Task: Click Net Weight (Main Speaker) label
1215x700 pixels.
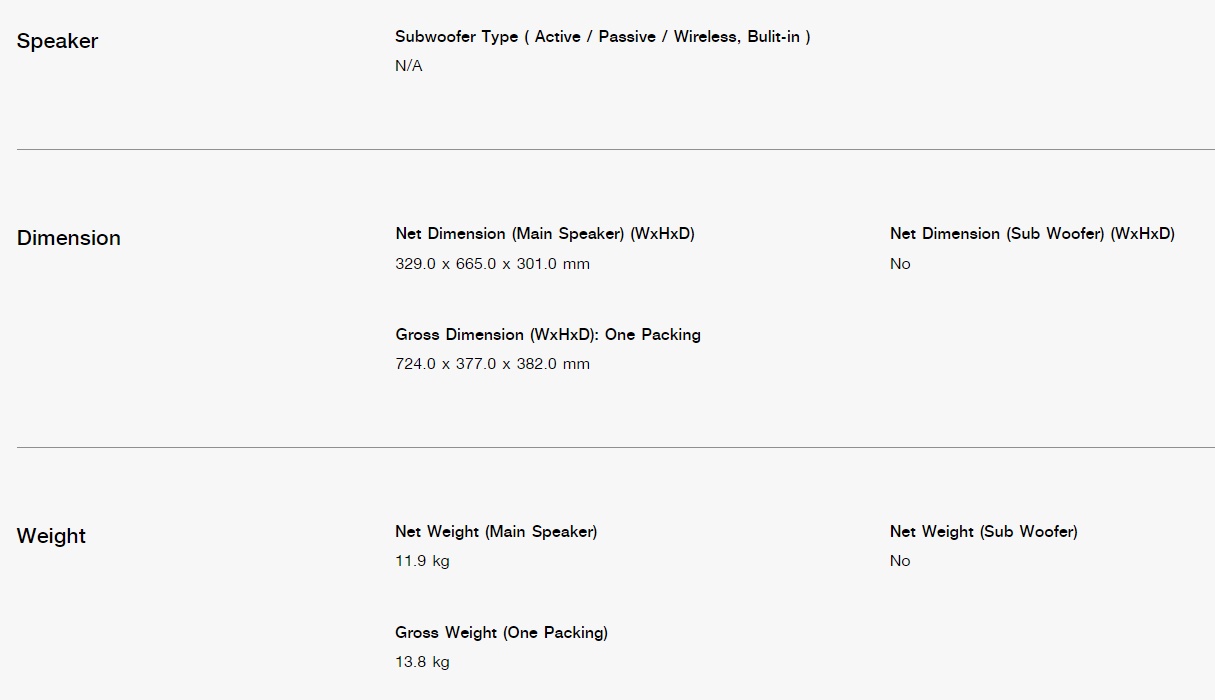Action: (x=496, y=532)
